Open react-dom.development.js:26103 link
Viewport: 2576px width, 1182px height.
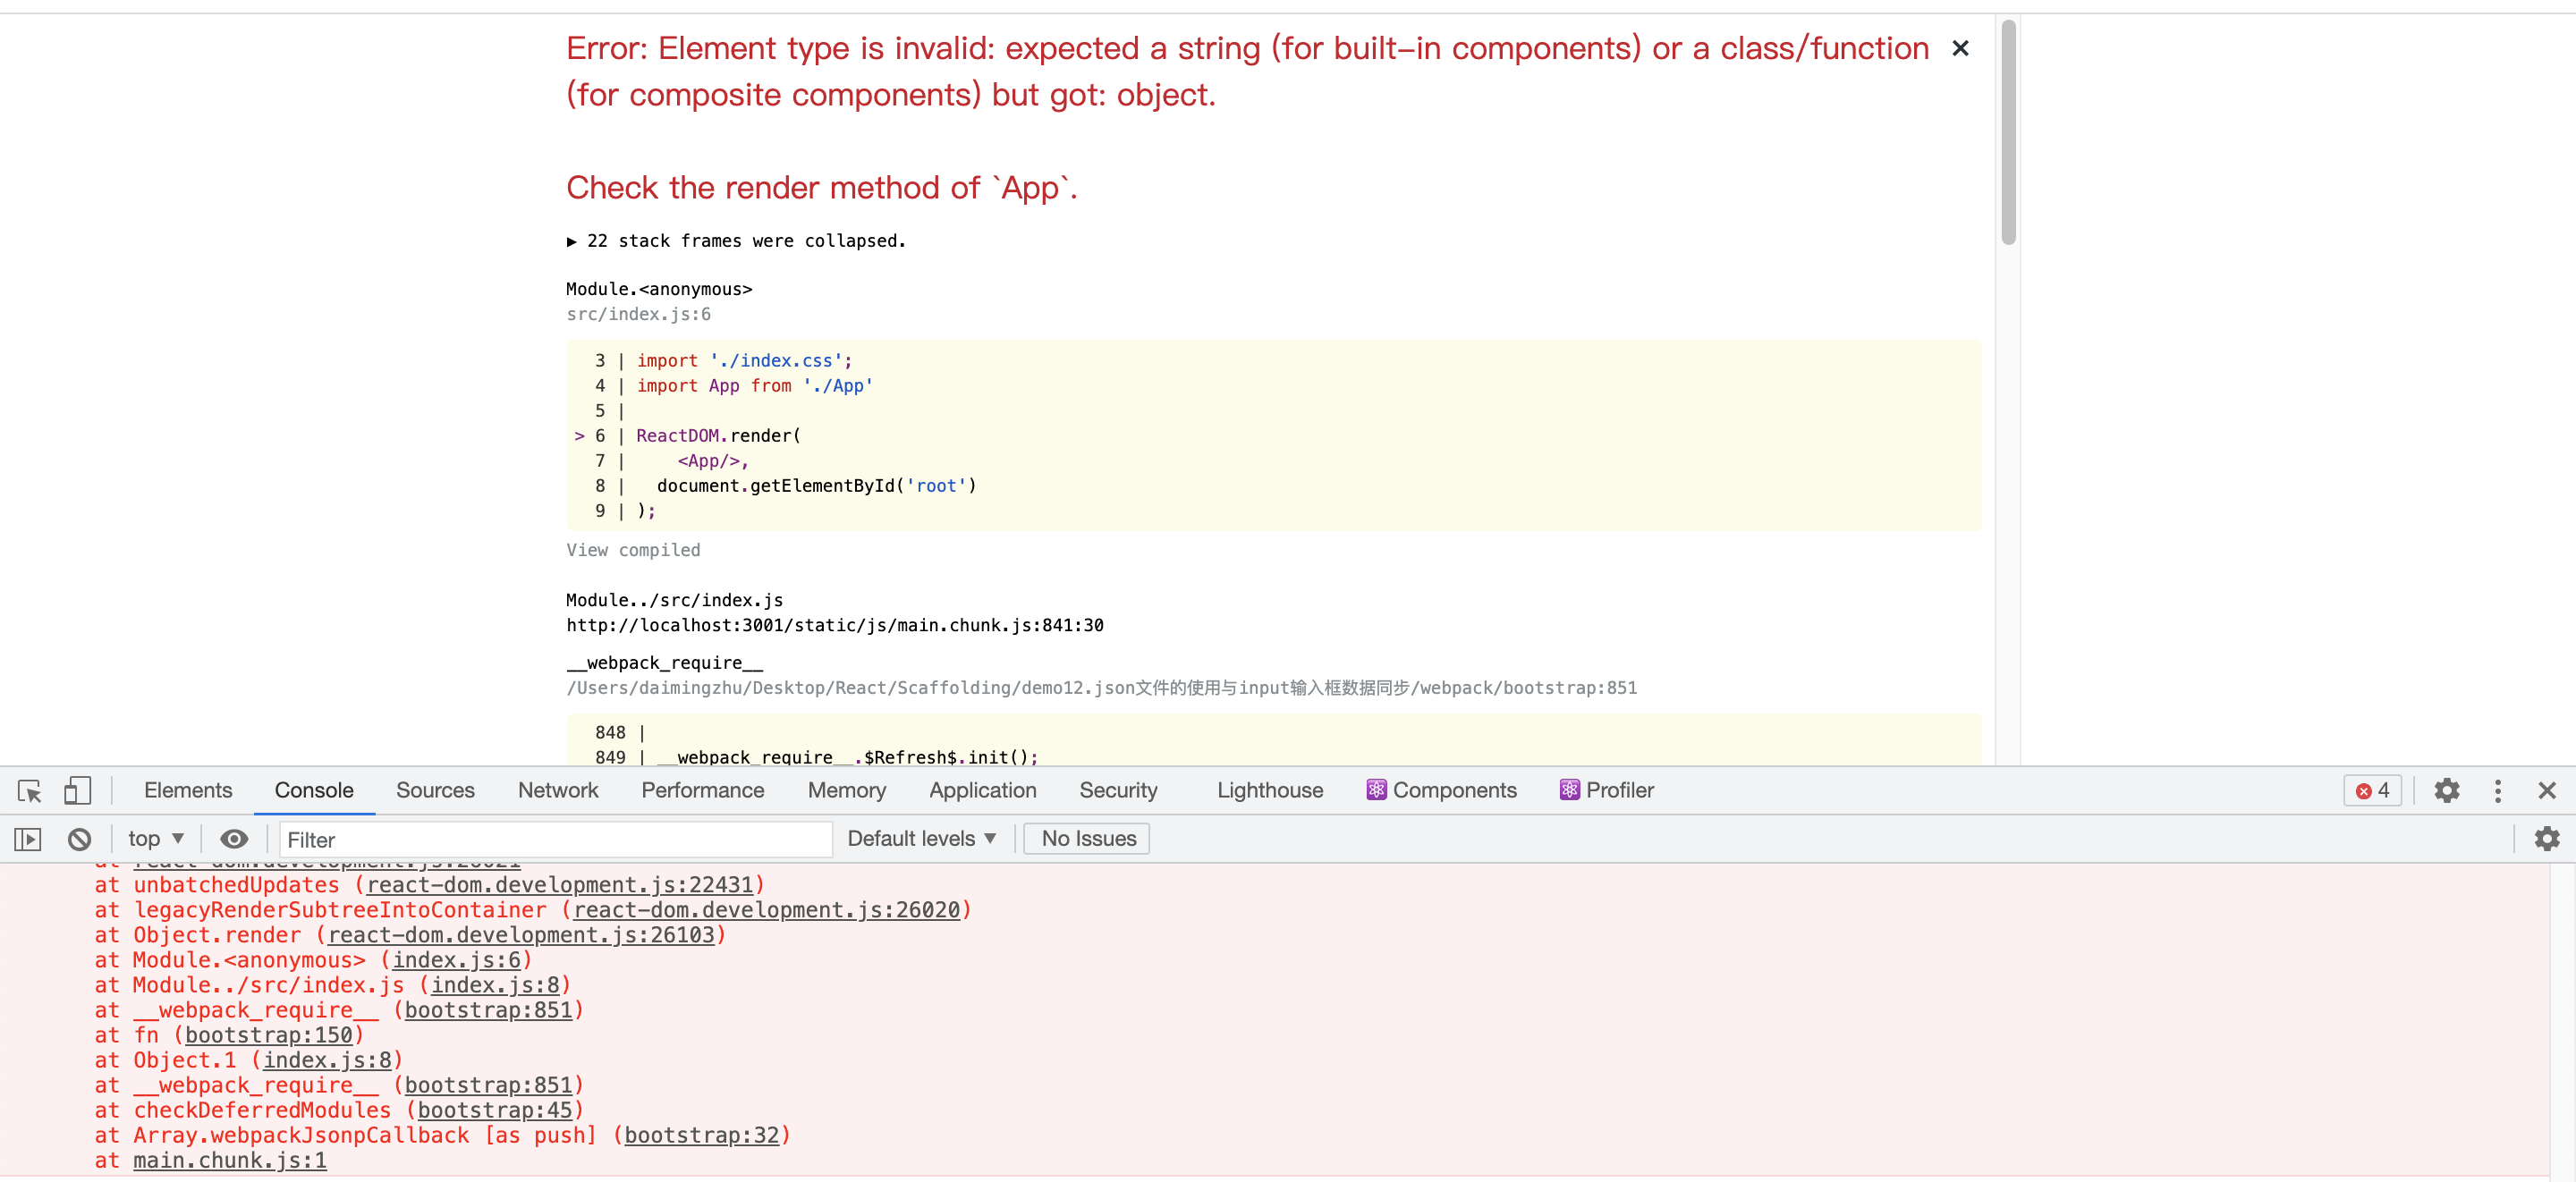coord(521,935)
